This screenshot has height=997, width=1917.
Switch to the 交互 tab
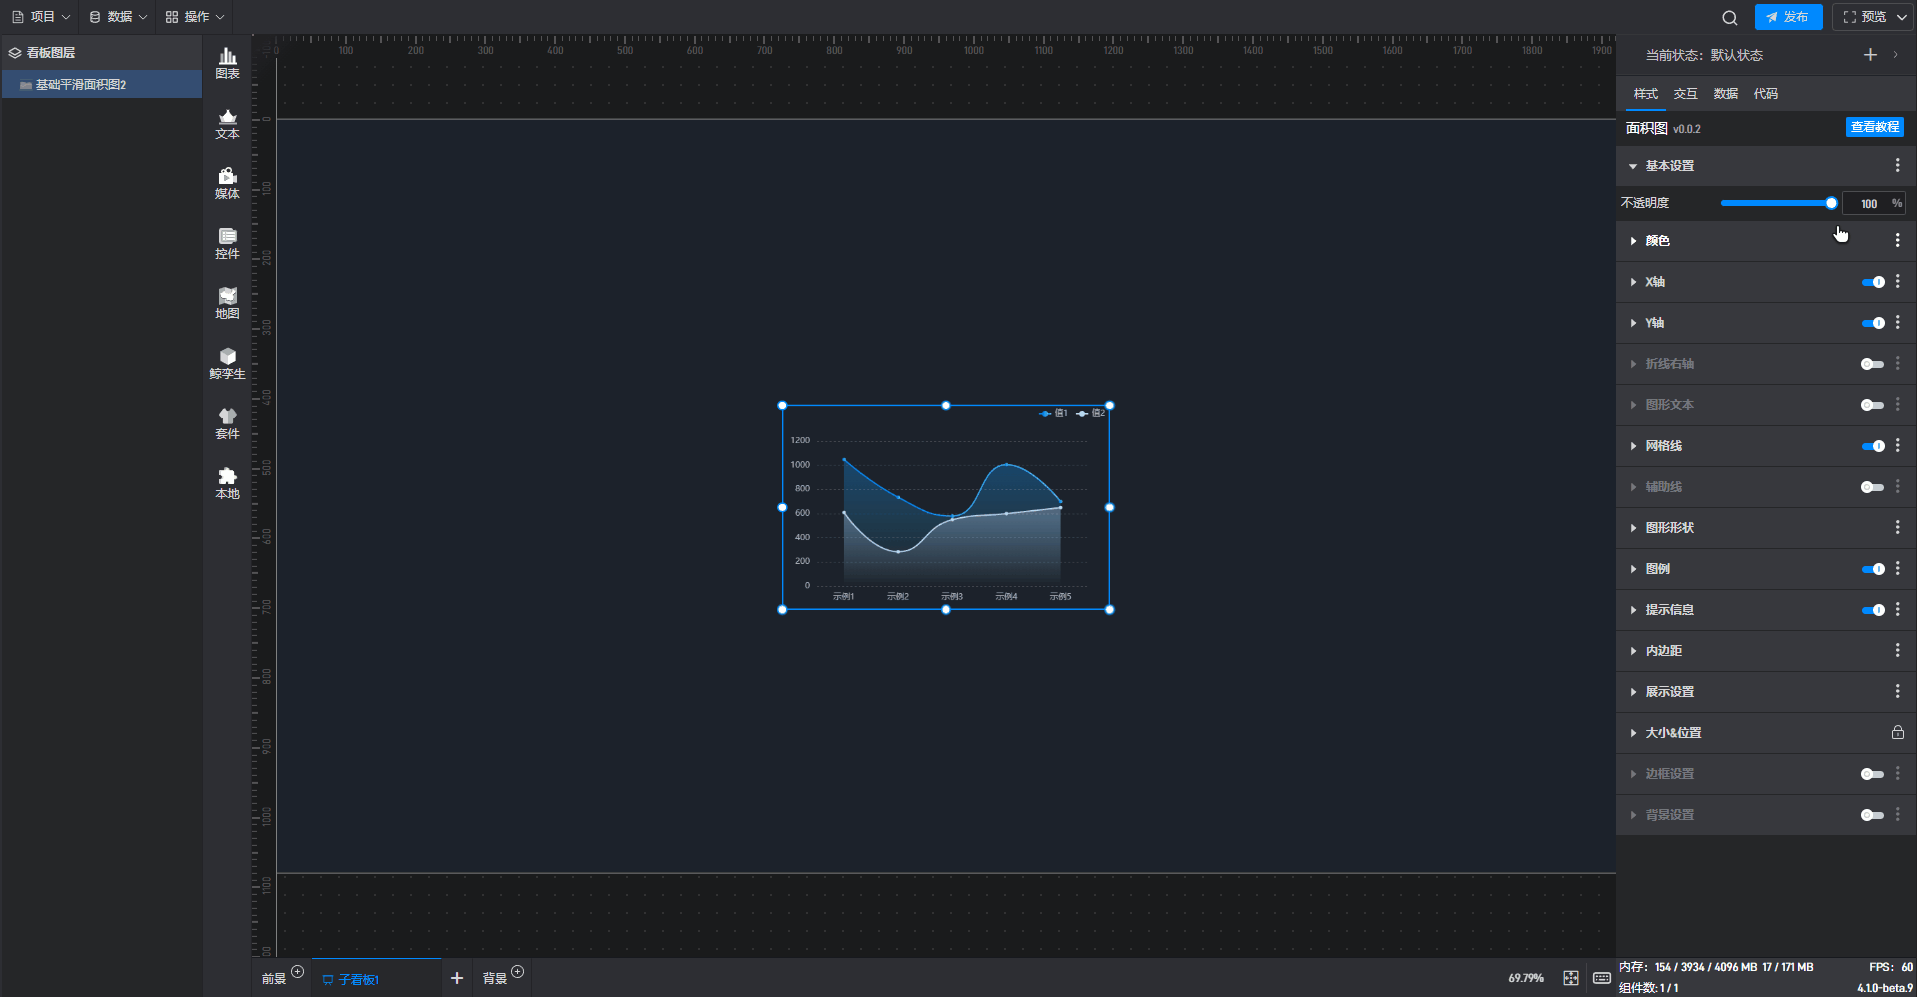coord(1686,93)
